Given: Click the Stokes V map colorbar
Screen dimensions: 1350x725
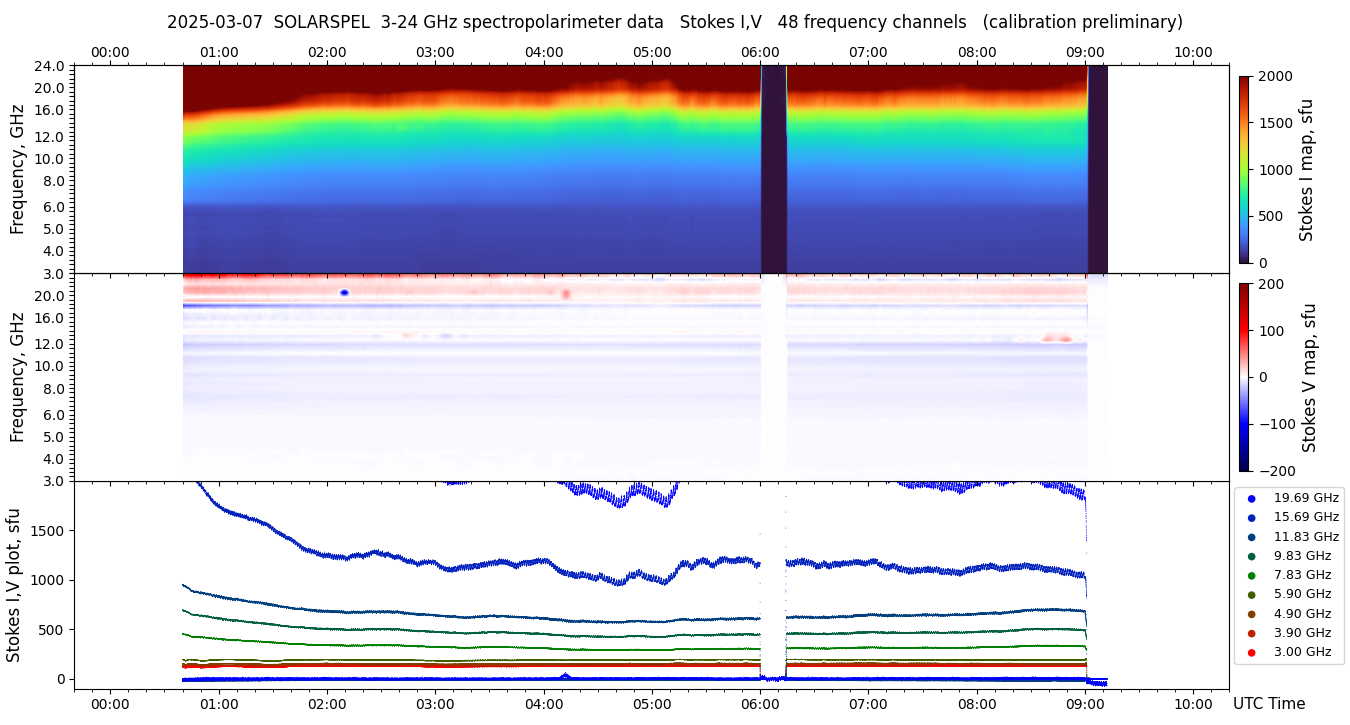Looking at the screenshot, I should [x=1244, y=377].
